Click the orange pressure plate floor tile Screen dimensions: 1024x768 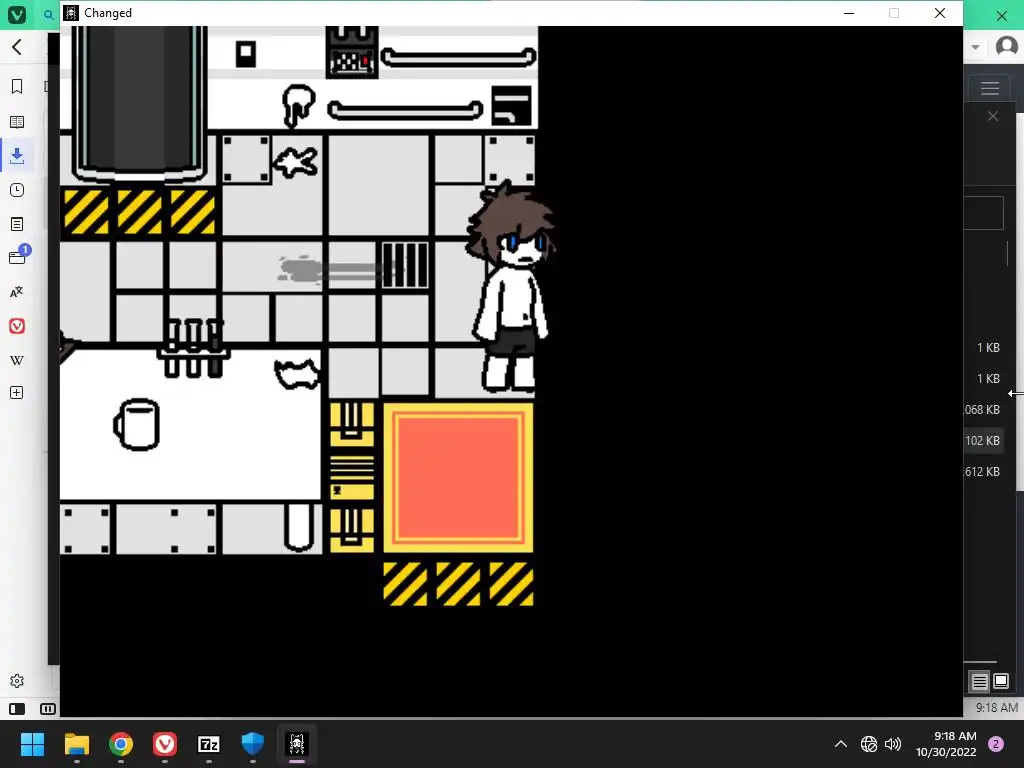458,478
